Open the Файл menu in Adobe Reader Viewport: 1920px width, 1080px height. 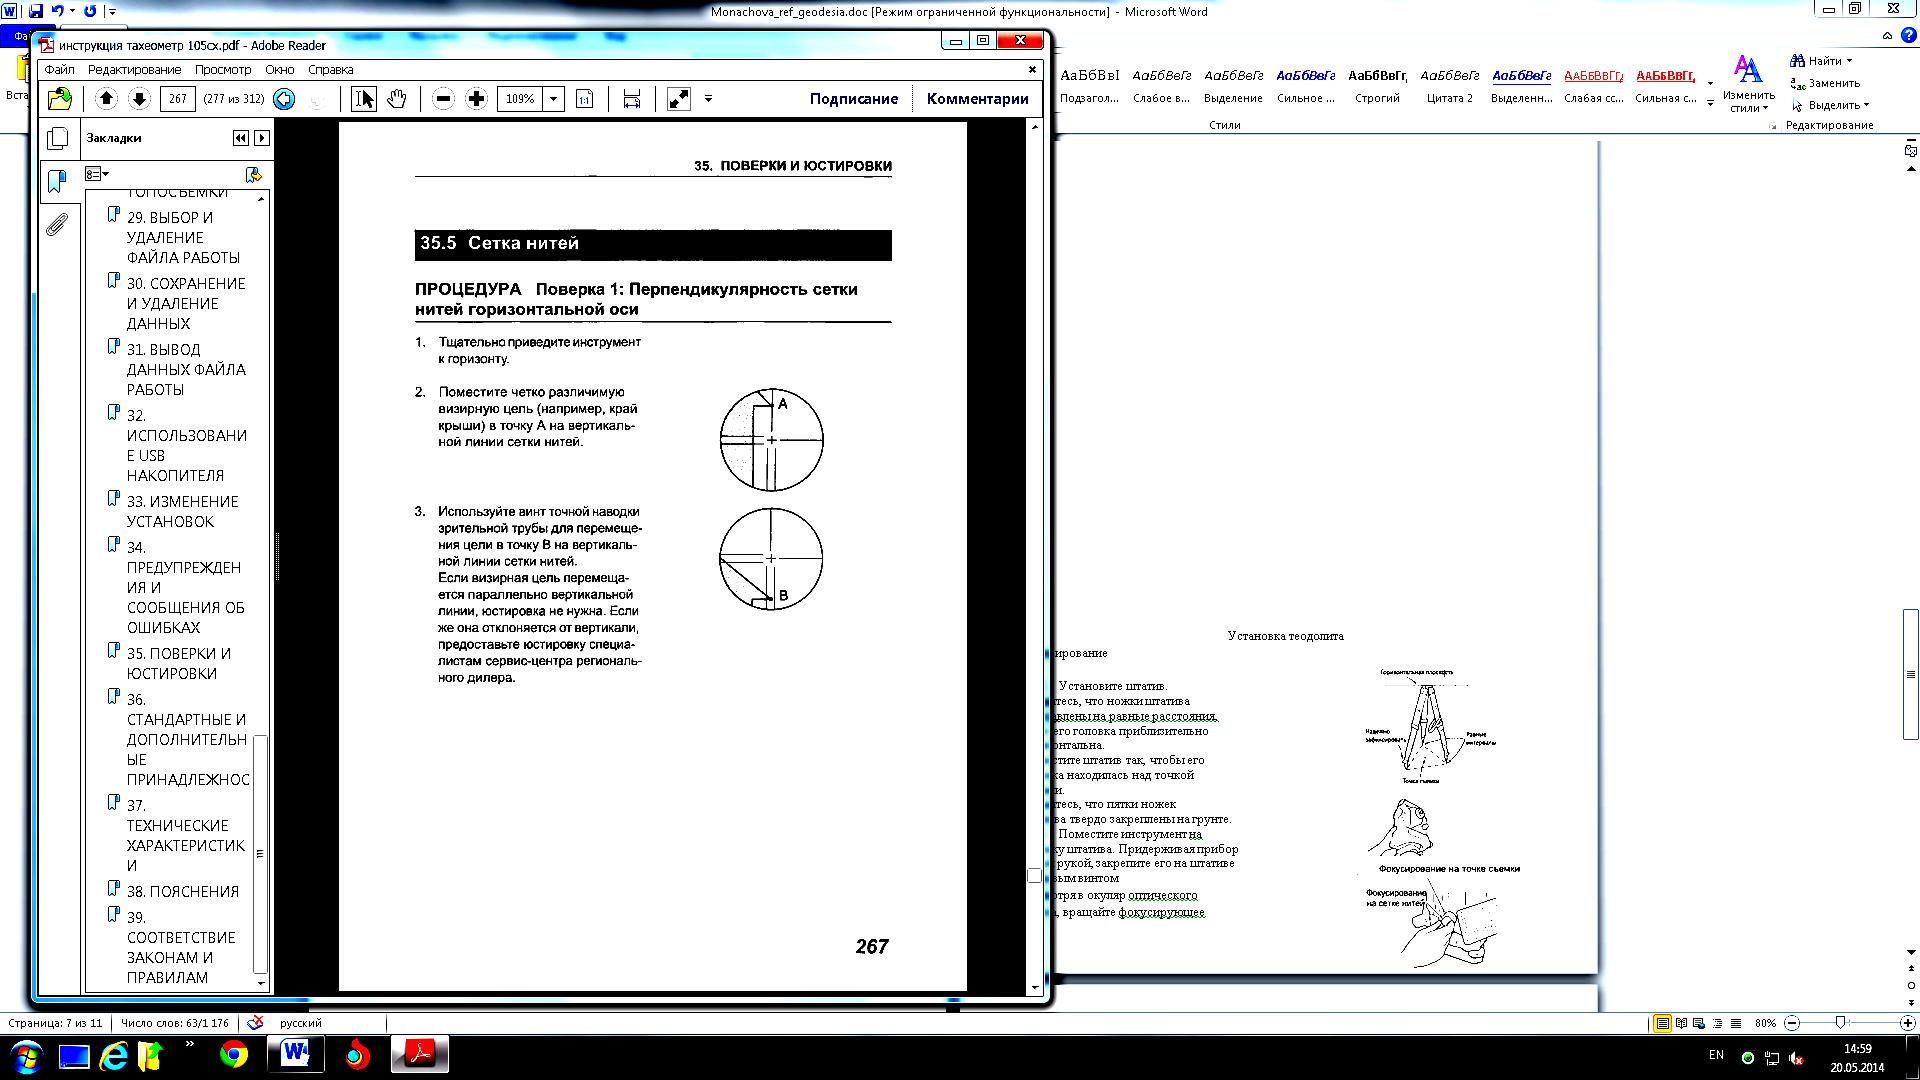[x=59, y=69]
